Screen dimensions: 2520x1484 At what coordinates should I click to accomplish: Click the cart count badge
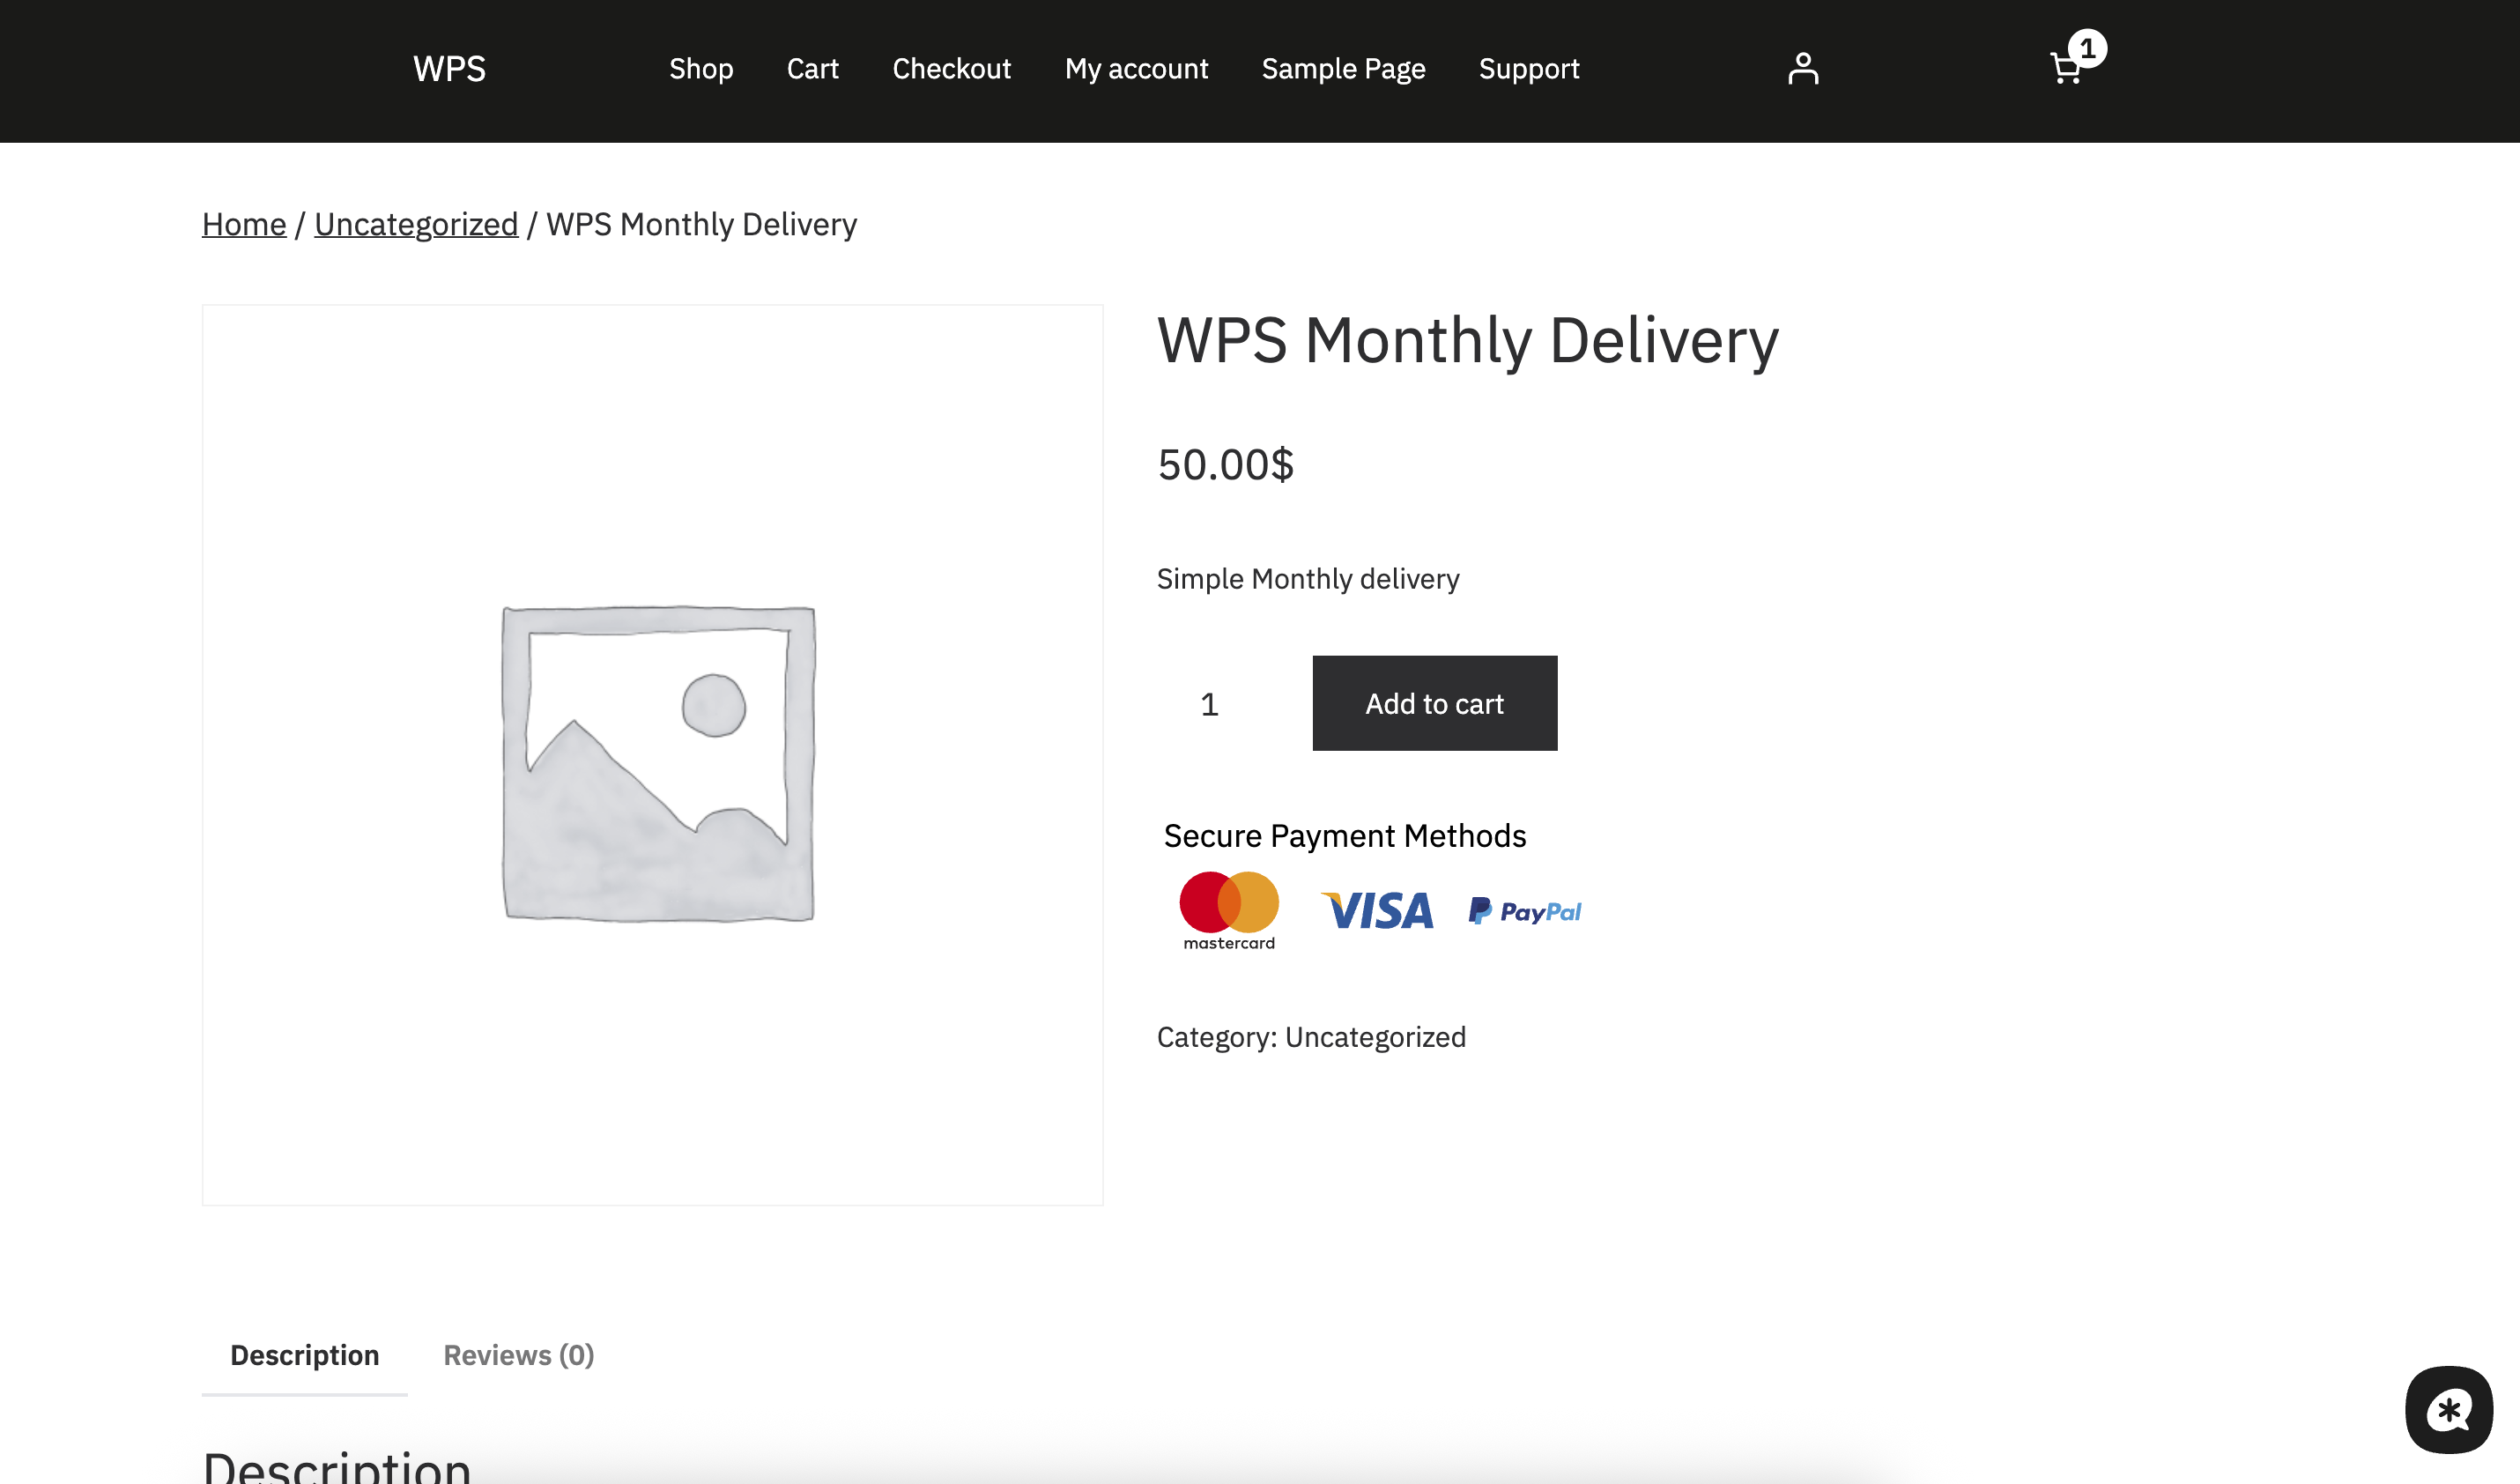tap(2087, 48)
